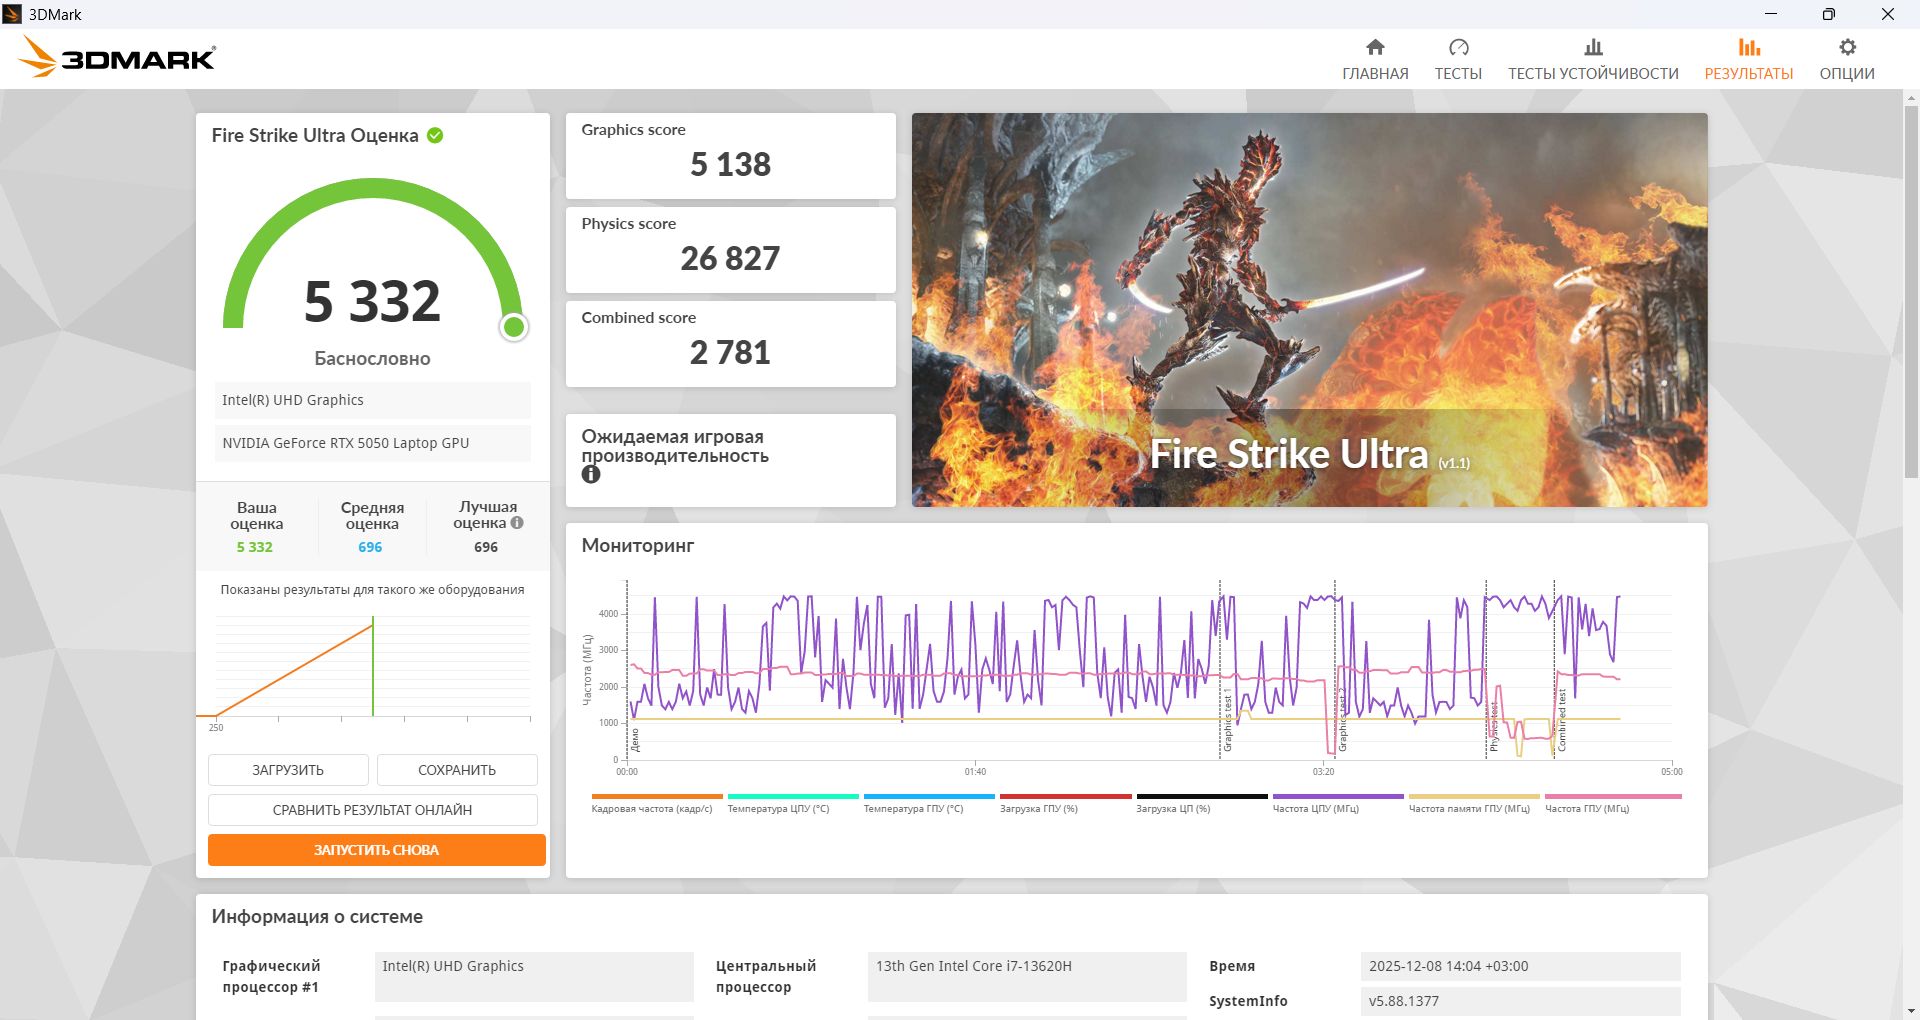
Task: Click the Баснословно rating label
Action: click(373, 358)
